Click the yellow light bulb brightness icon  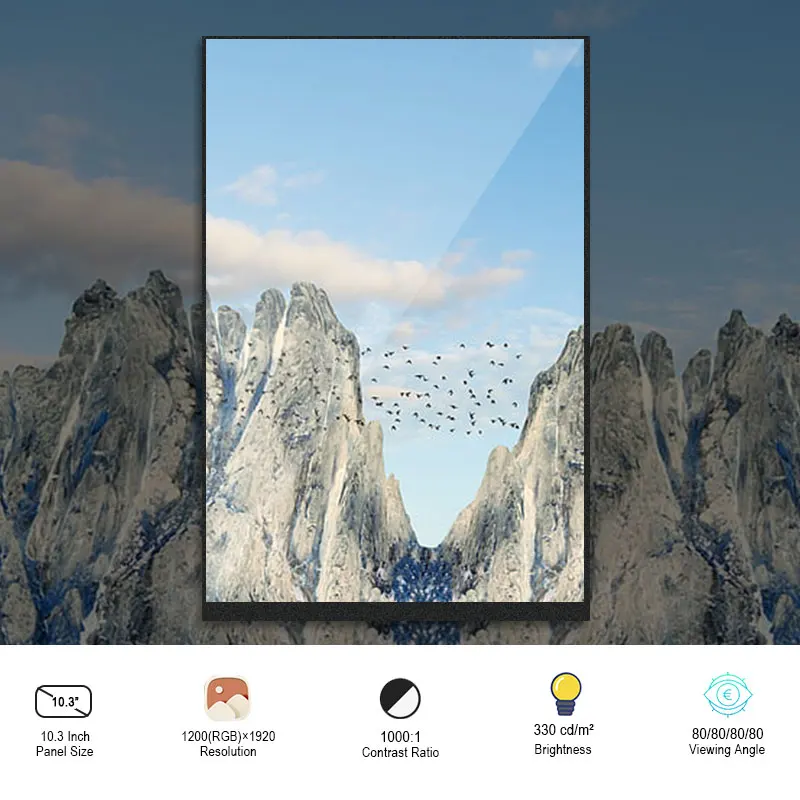tap(565, 694)
